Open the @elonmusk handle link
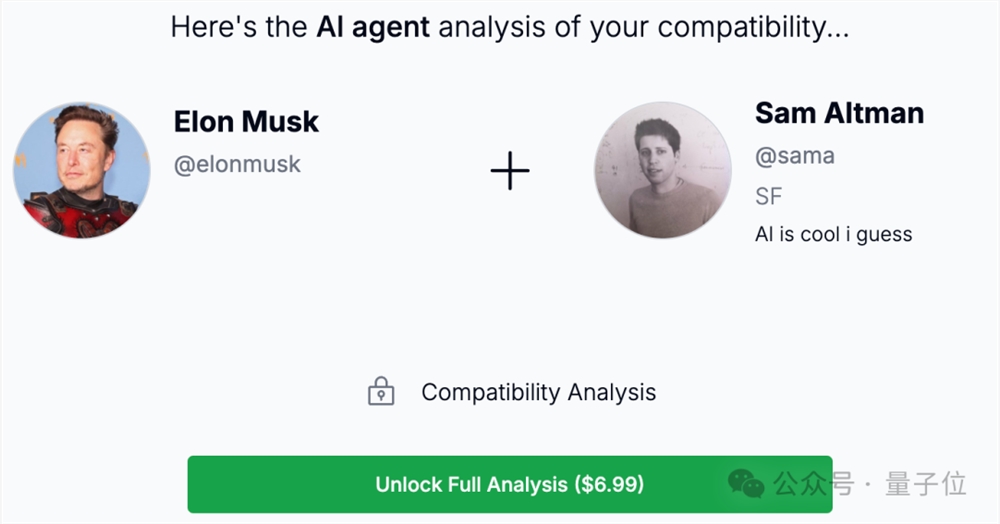Screen dimensions: 1000x524 [237, 164]
